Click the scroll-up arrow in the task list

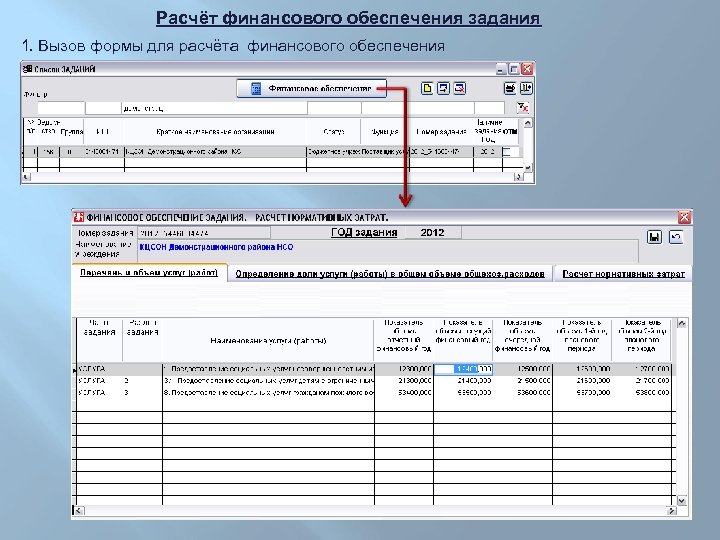point(528,123)
